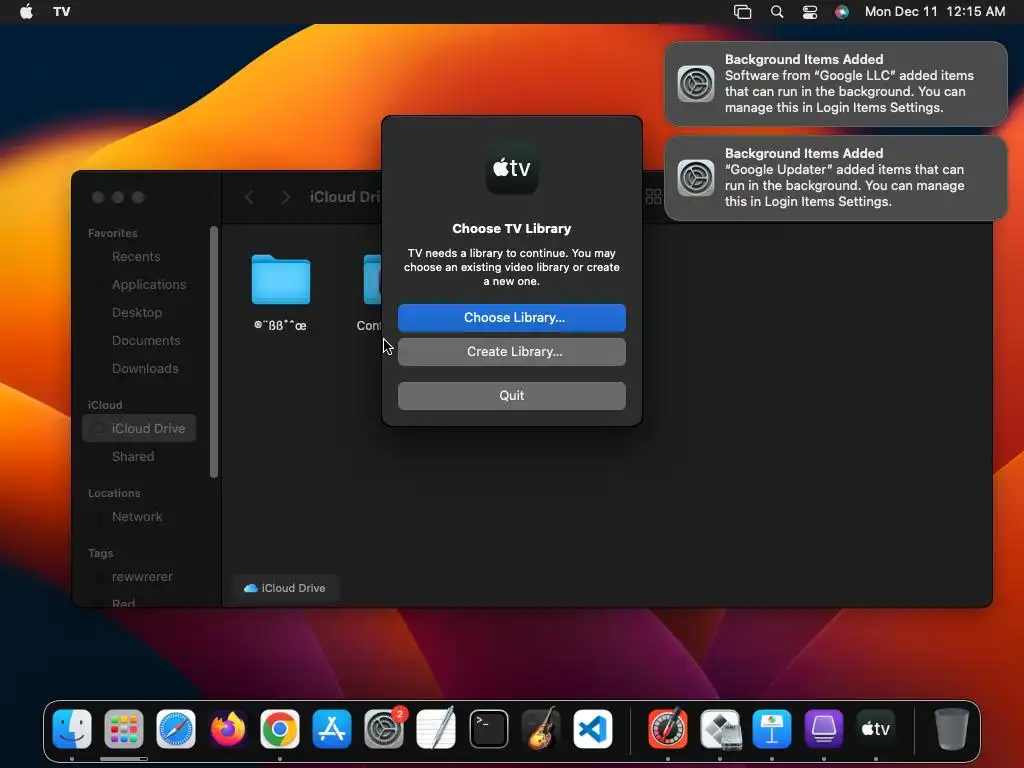Screen dimensions: 1024x768
Task: Launch Visual Studio Code from the Dock
Action: [592, 729]
